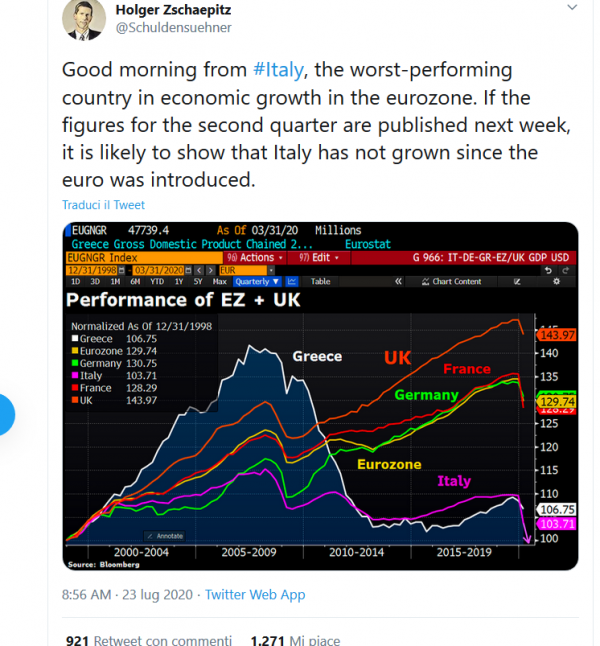Screen dimensions: 600x646
Task: Switch to the Table view
Action: pos(320,281)
